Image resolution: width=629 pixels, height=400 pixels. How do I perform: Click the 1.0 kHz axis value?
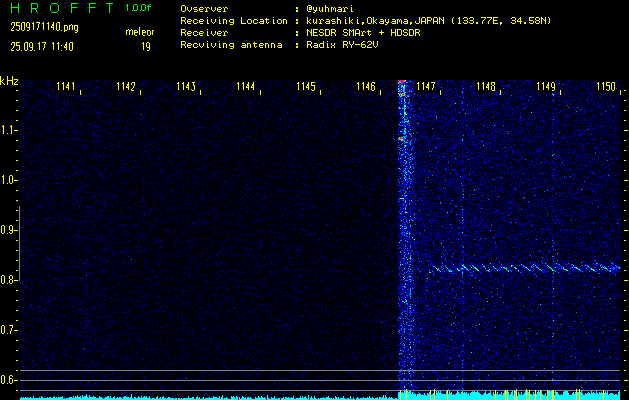click(x=7, y=181)
